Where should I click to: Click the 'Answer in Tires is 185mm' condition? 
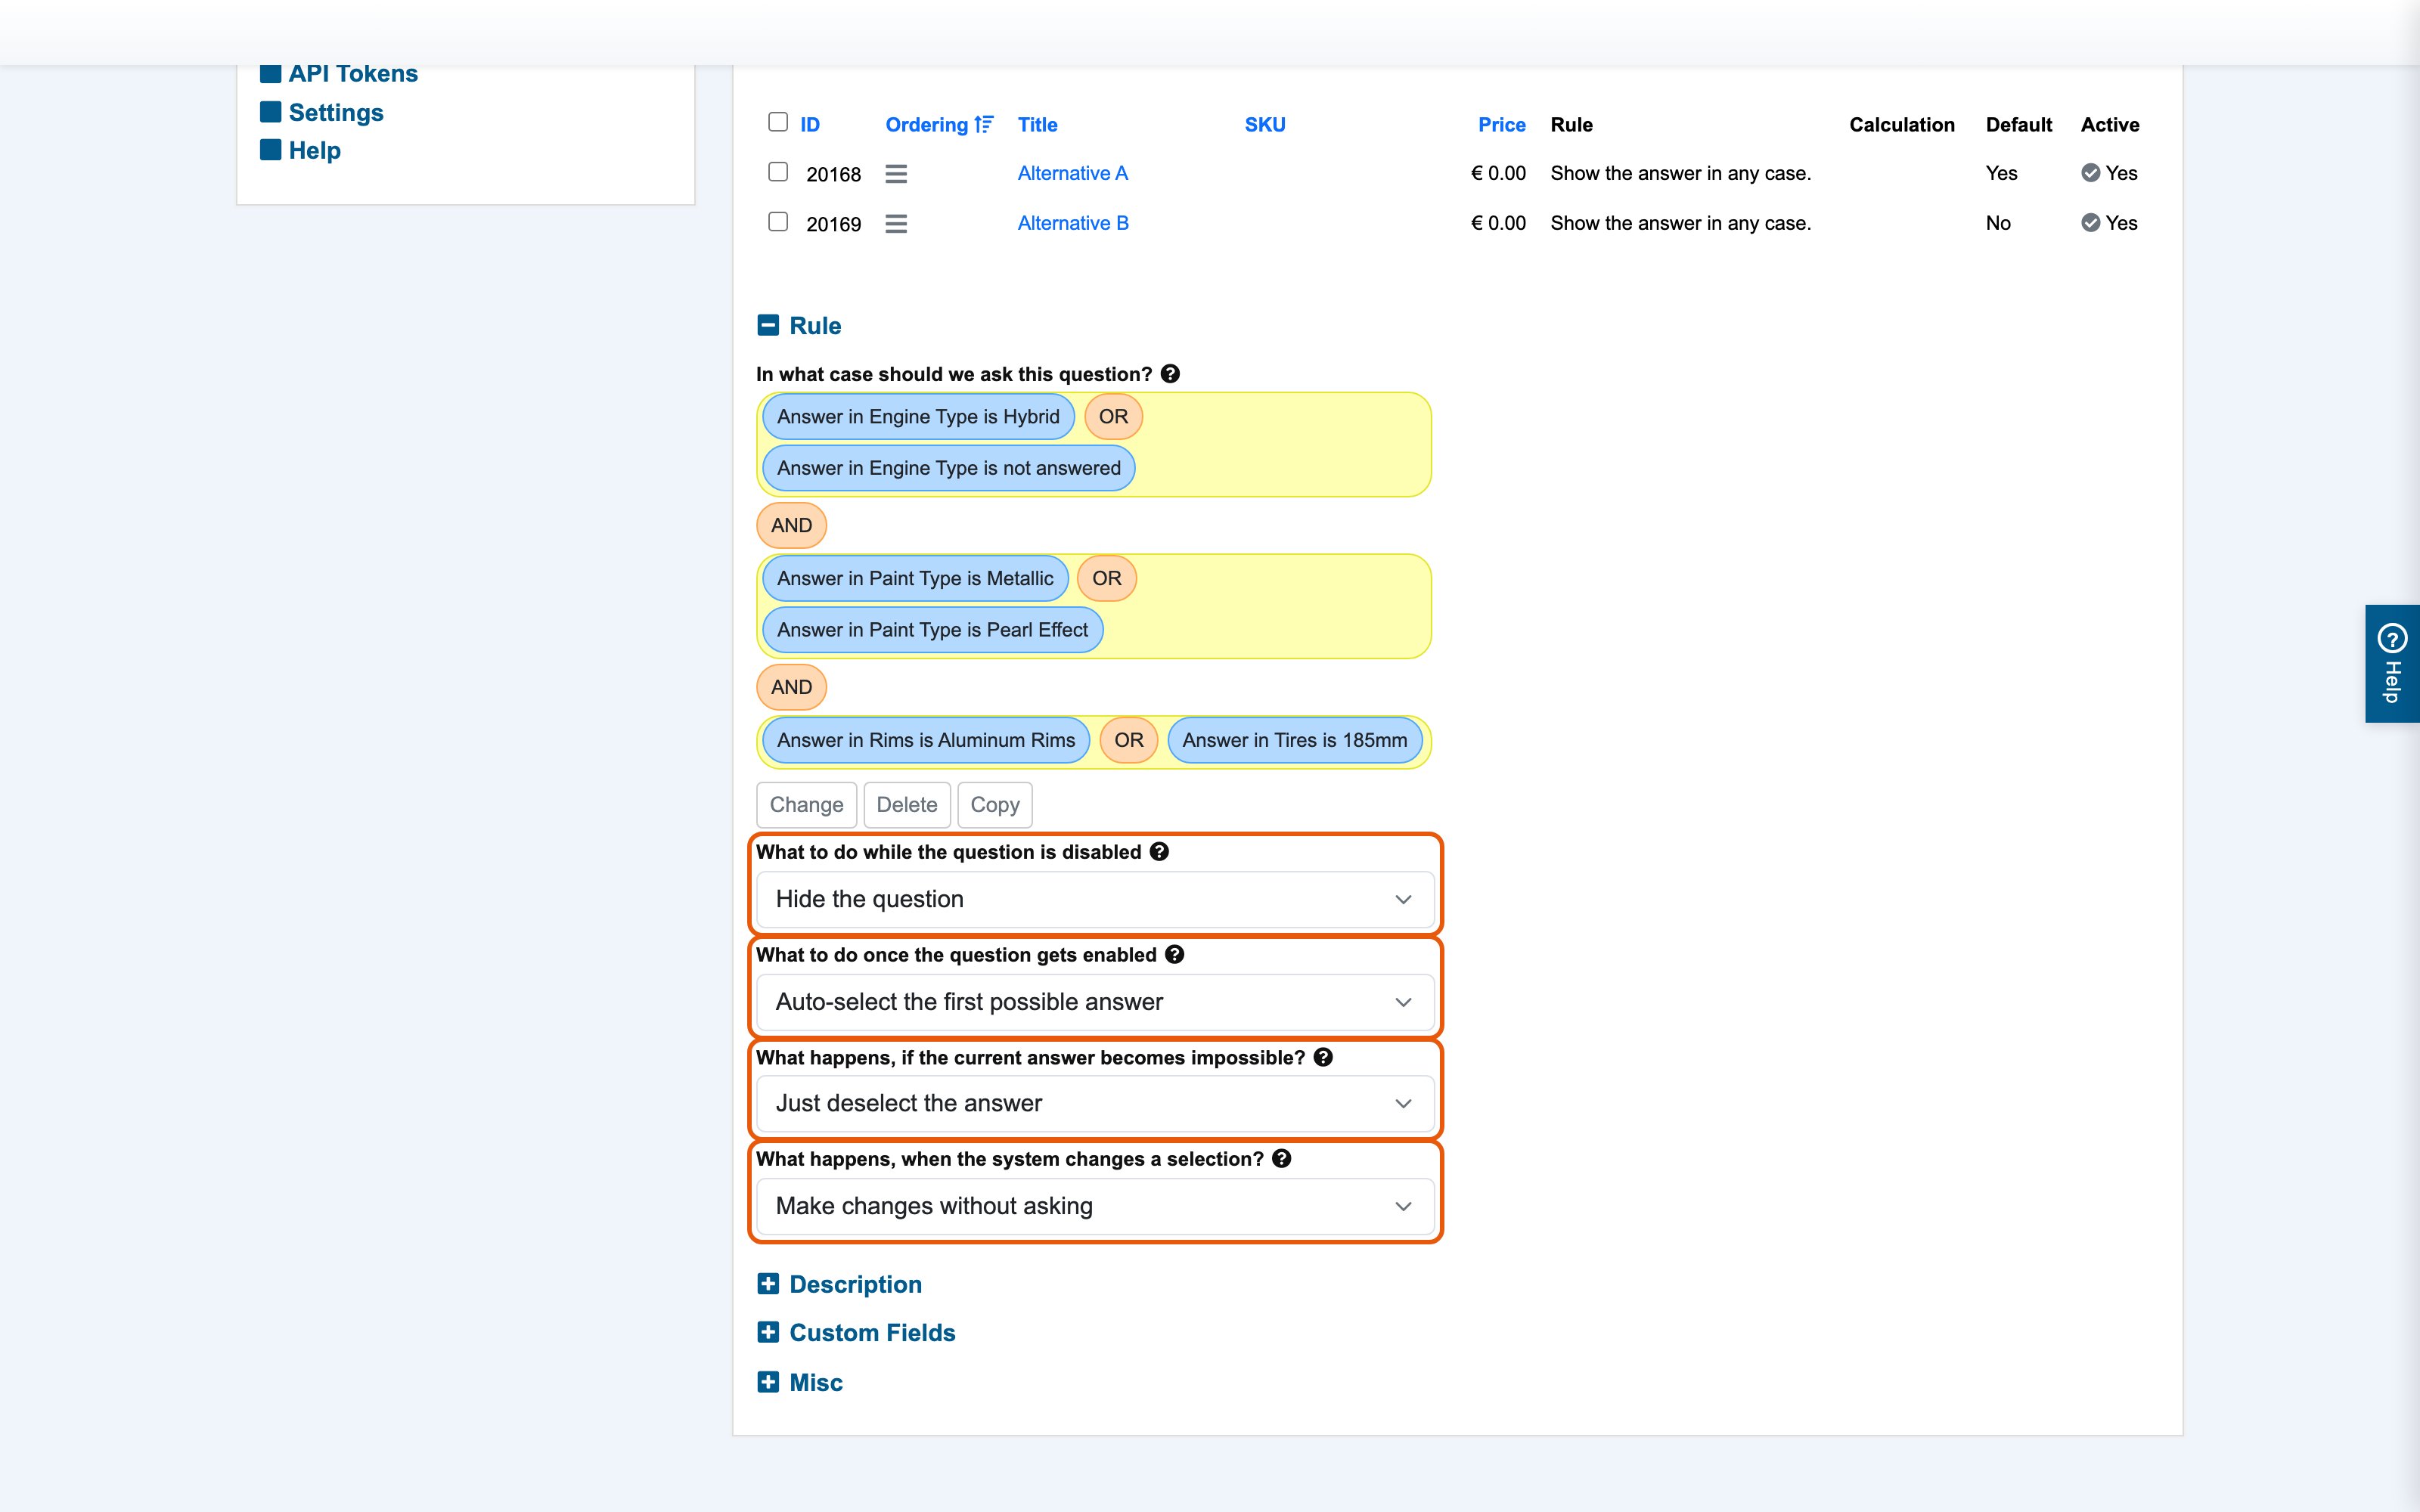(x=1294, y=740)
